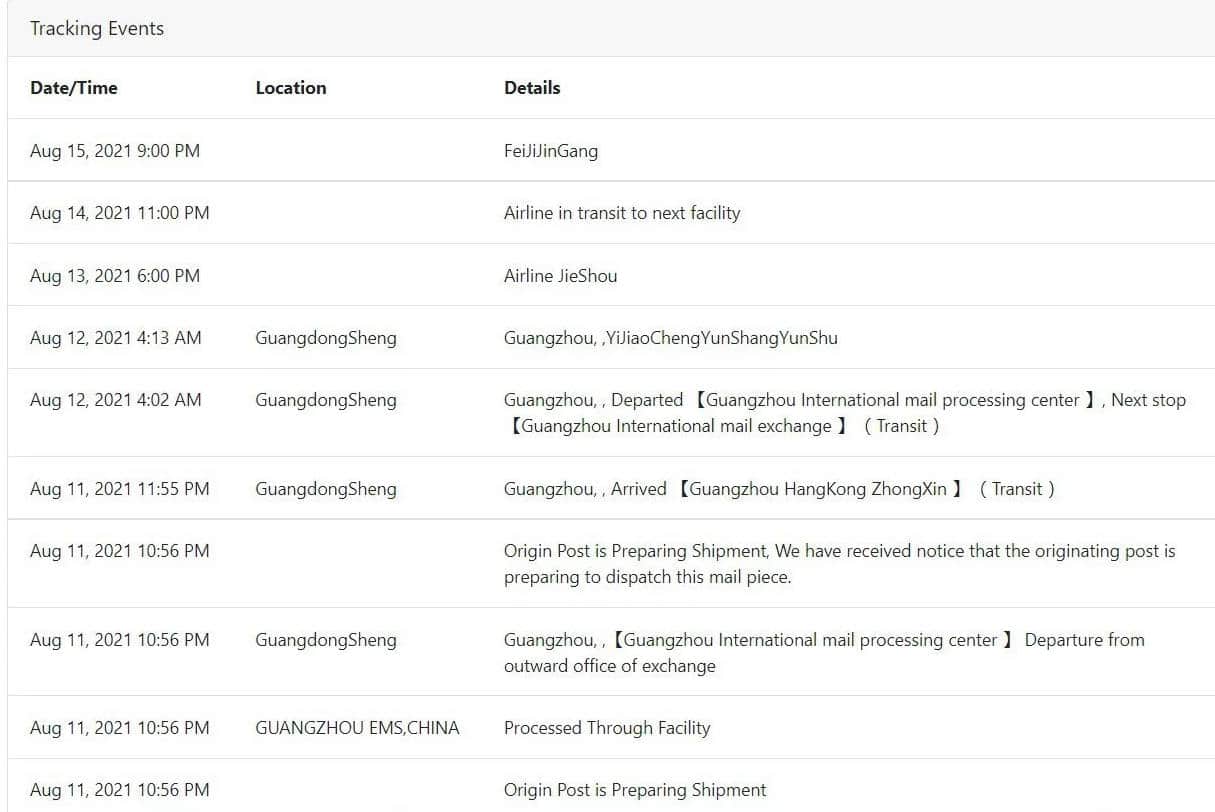
Task: Click the Aug 12, 2021 4:13 AM date
Action: (115, 338)
